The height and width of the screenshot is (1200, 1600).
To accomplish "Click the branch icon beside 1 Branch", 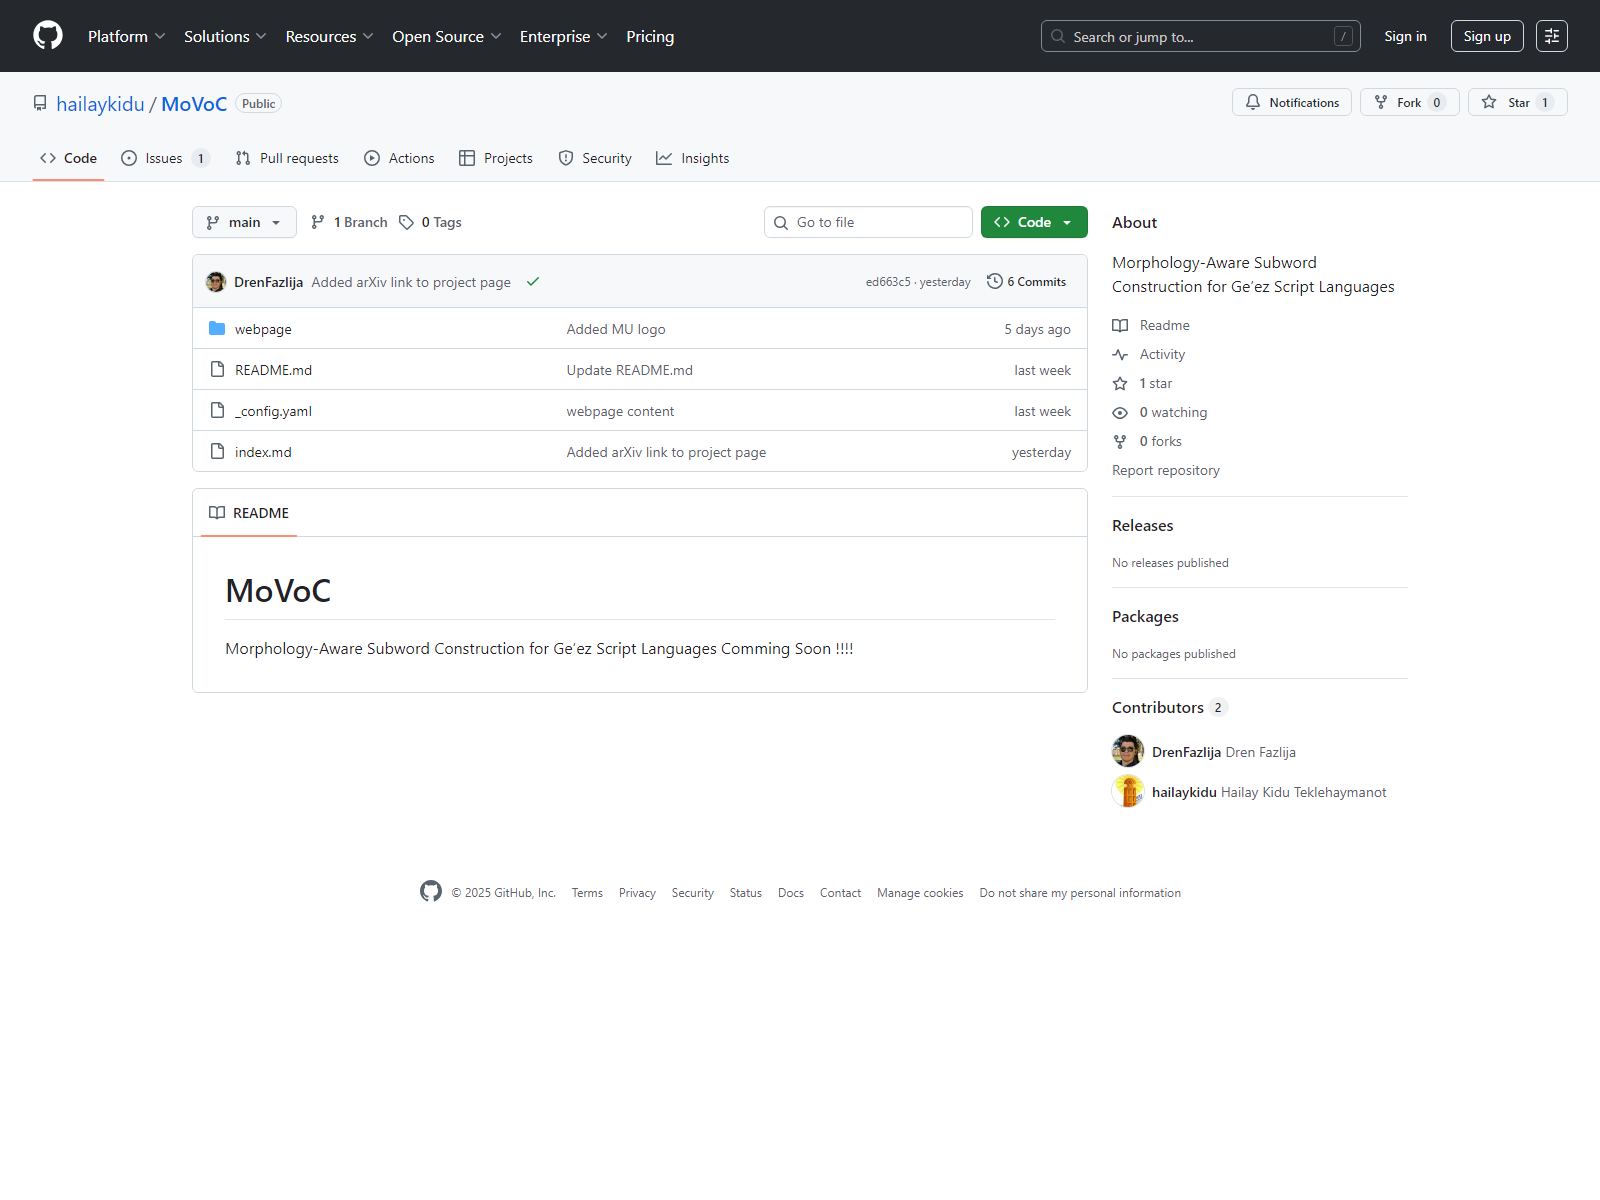I will [x=318, y=222].
